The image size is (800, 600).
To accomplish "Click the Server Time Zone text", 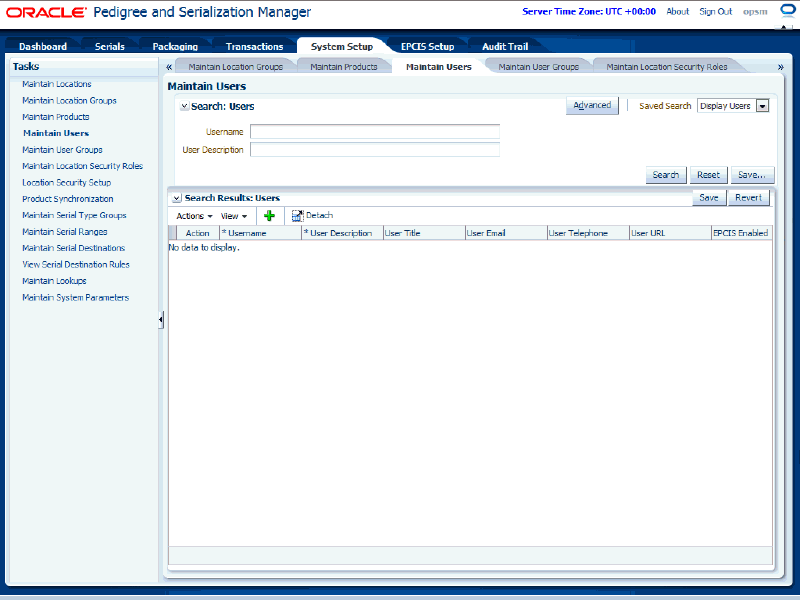I will pos(589,12).
